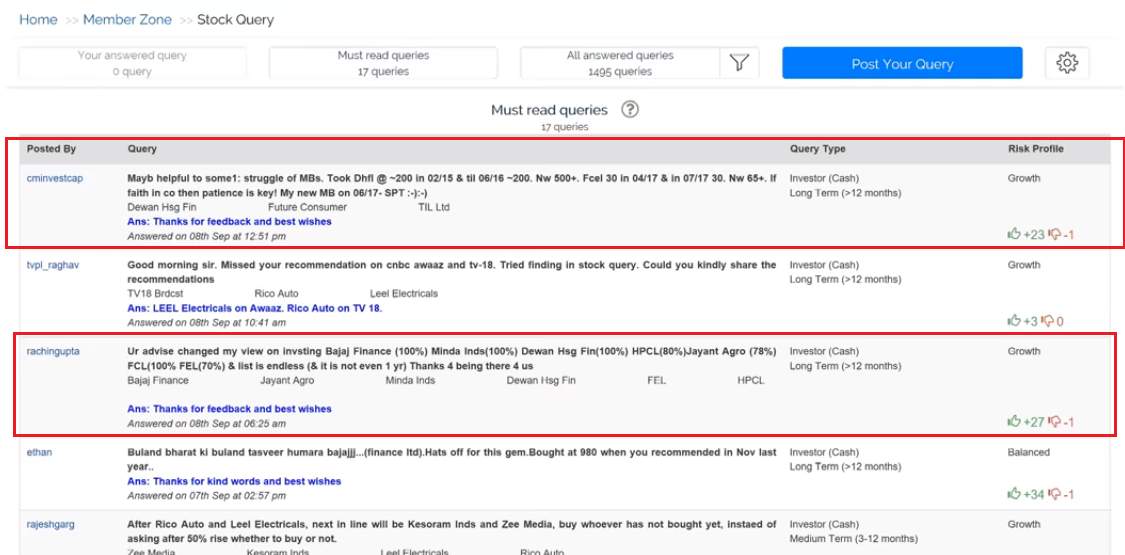
Task: Thumbs down rachingupta's query
Action: click(1054, 422)
